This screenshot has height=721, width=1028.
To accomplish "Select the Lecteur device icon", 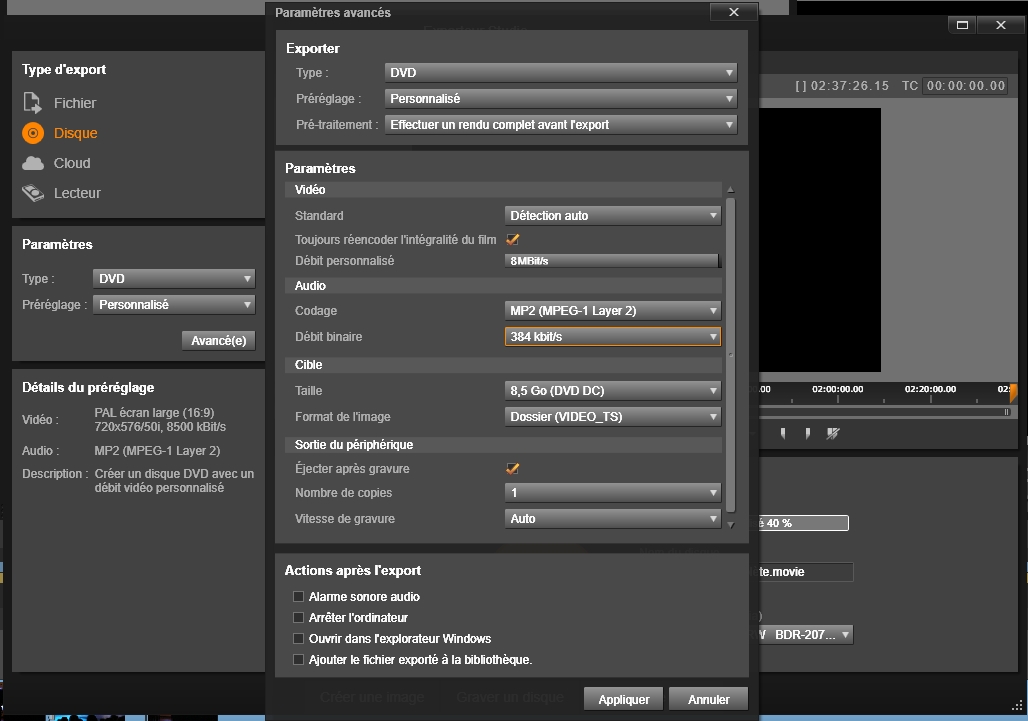I will [33, 193].
